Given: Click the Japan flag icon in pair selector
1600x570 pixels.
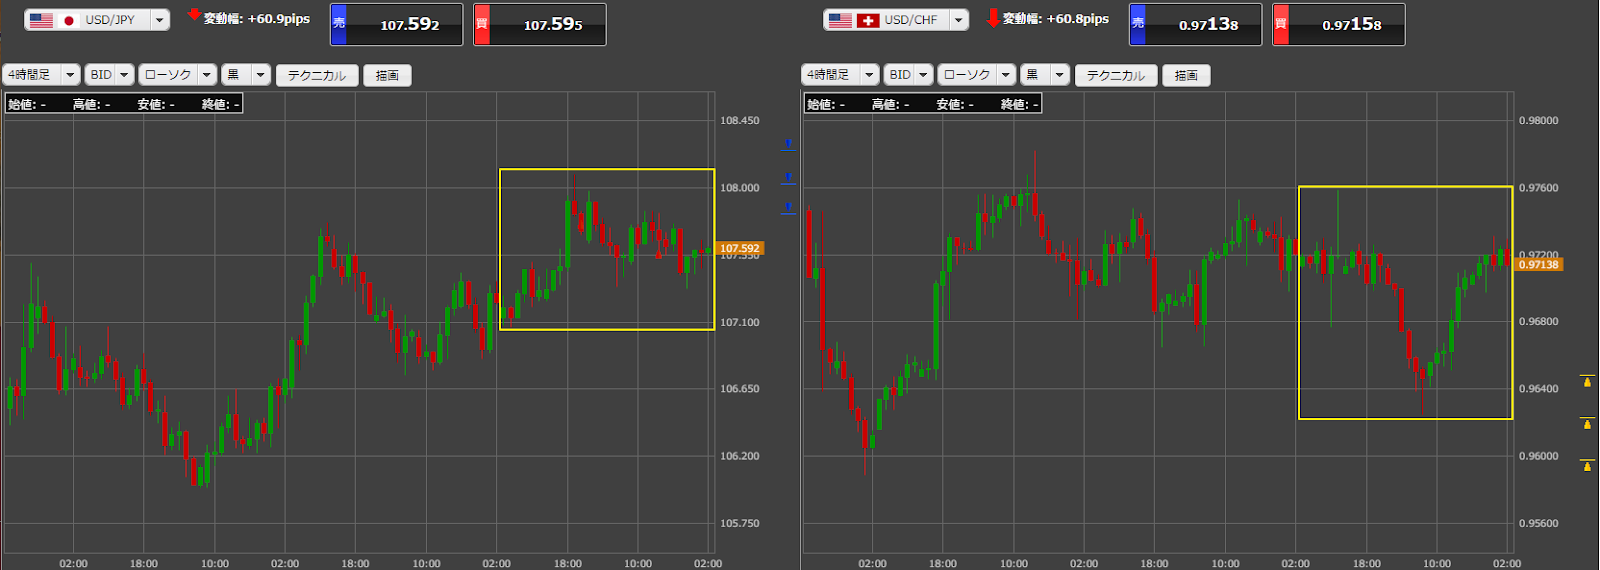Looking at the screenshot, I should (69, 20).
